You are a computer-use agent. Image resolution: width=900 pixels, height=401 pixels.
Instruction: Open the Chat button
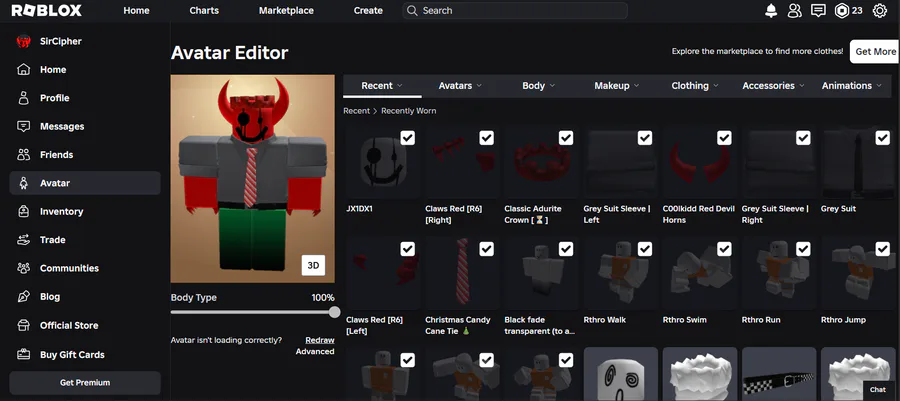pyautogui.click(x=878, y=390)
